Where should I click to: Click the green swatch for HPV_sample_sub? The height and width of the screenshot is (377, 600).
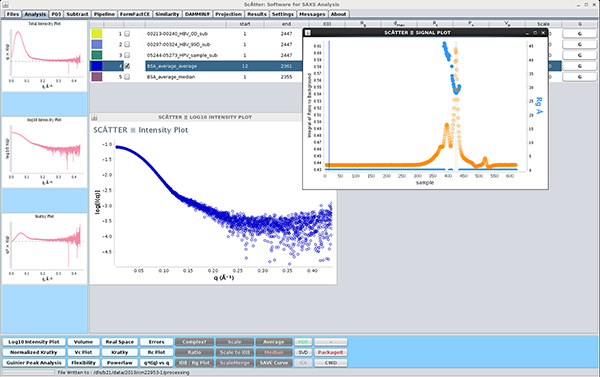click(97, 55)
